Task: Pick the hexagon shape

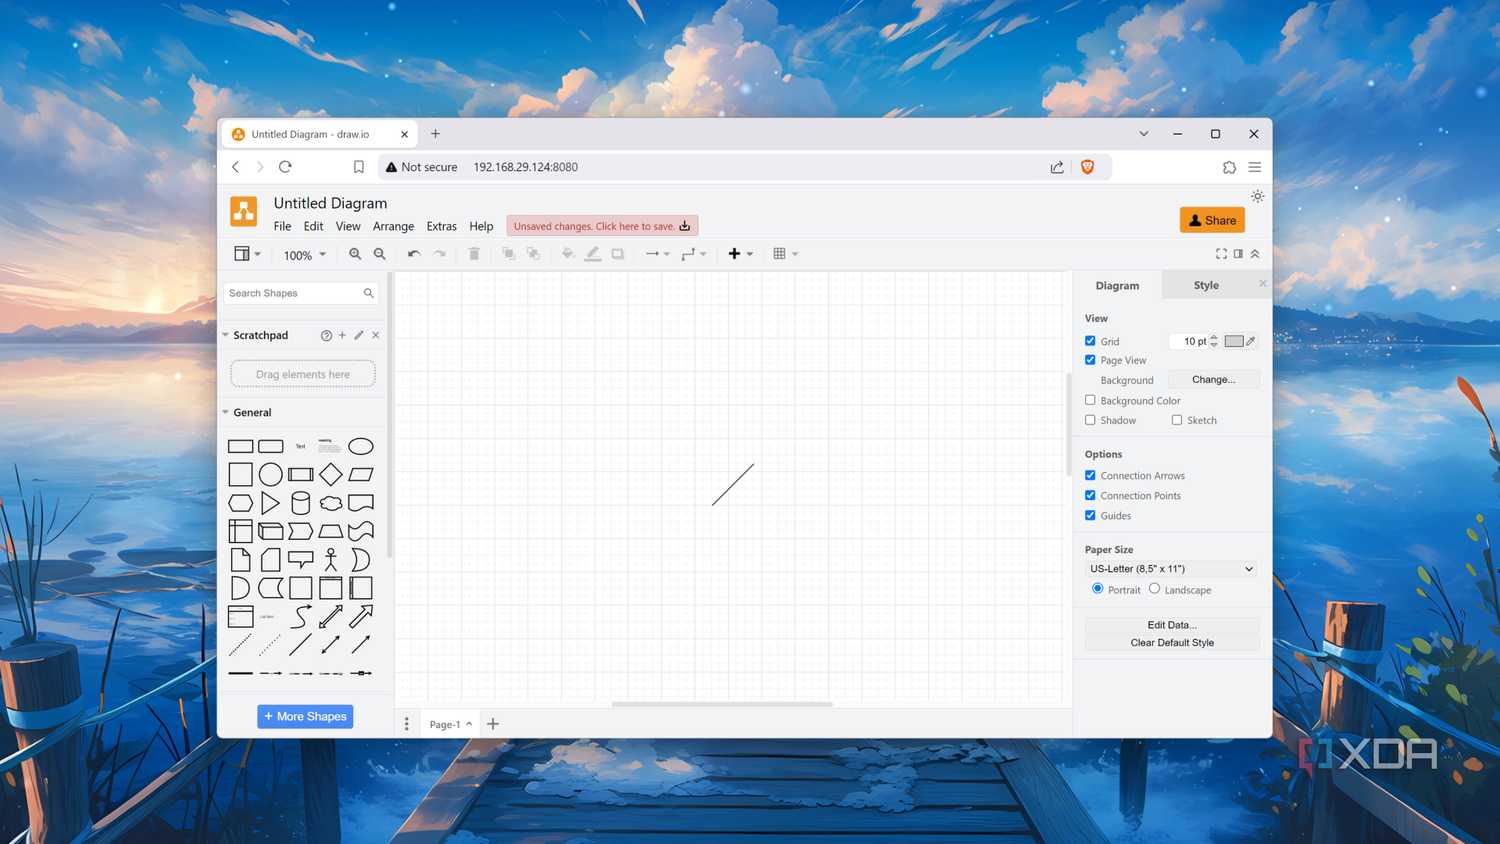Action: click(x=241, y=503)
